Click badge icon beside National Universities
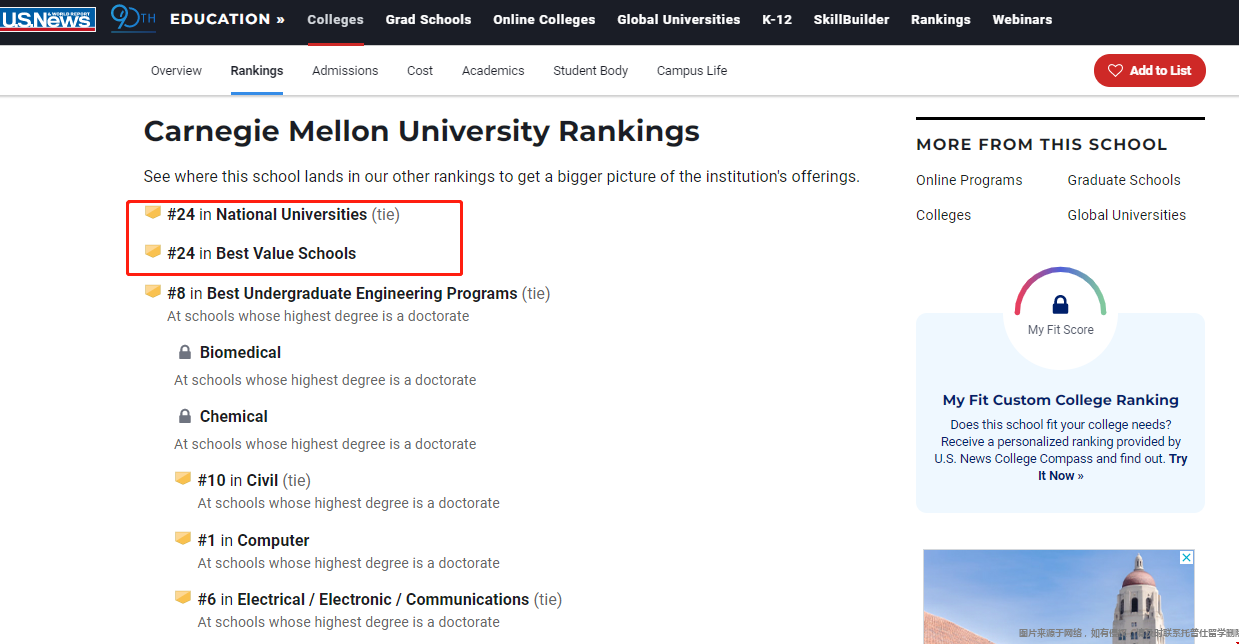The height and width of the screenshot is (644, 1239). click(x=153, y=213)
